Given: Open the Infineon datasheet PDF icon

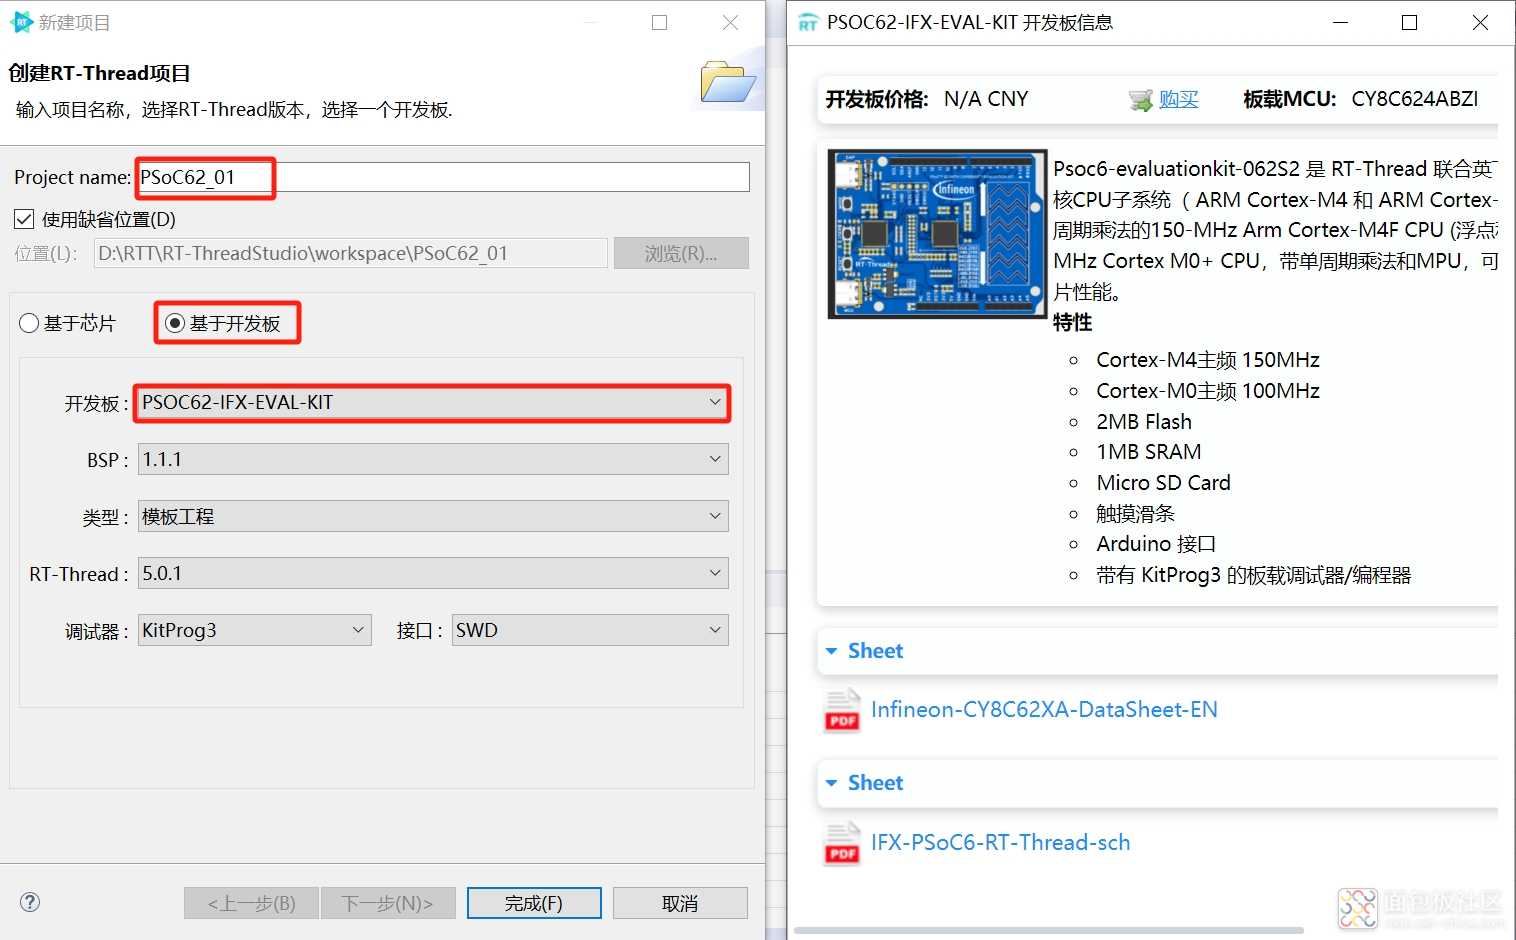Looking at the screenshot, I should [842, 711].
